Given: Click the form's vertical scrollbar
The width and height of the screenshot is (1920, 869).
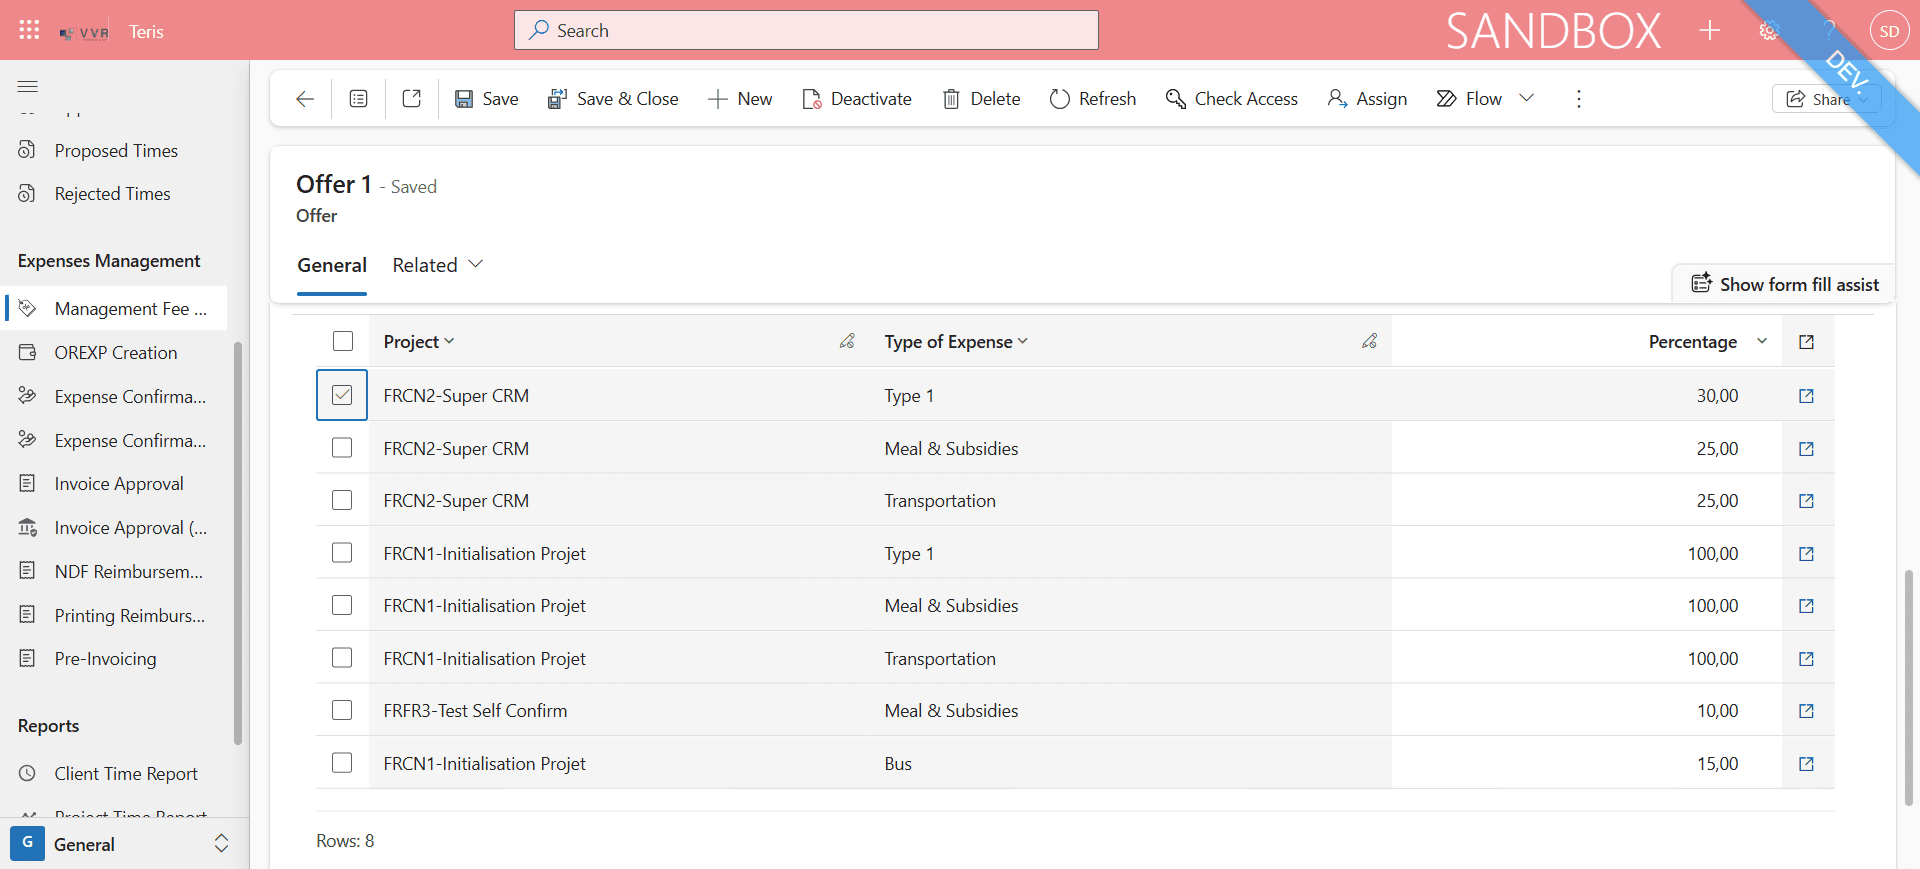Looking at the screenshot, I should tap(1908, 687).
